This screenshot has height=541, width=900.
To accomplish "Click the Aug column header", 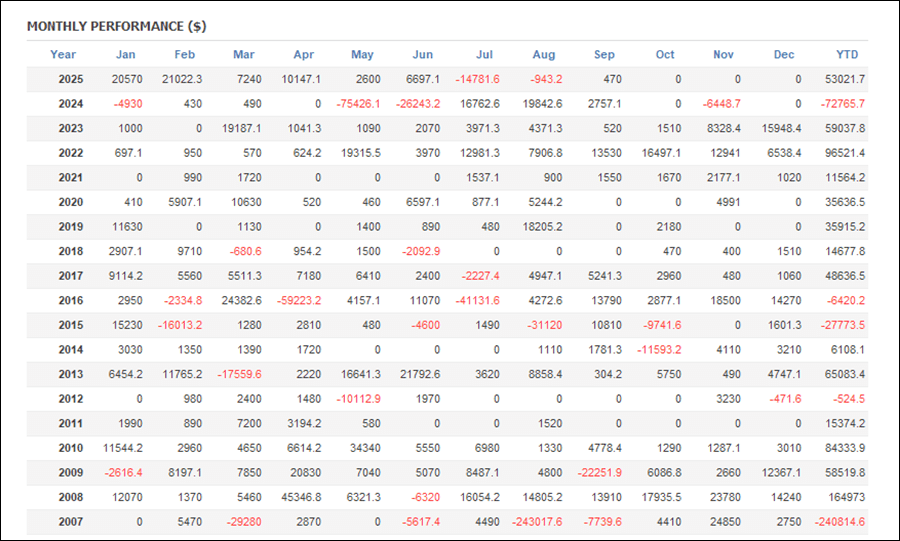I will (x=545, y=55).
